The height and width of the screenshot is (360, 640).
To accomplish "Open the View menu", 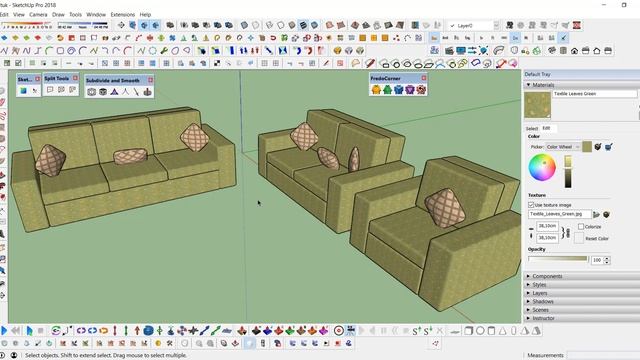I will [x=19, y=14].
